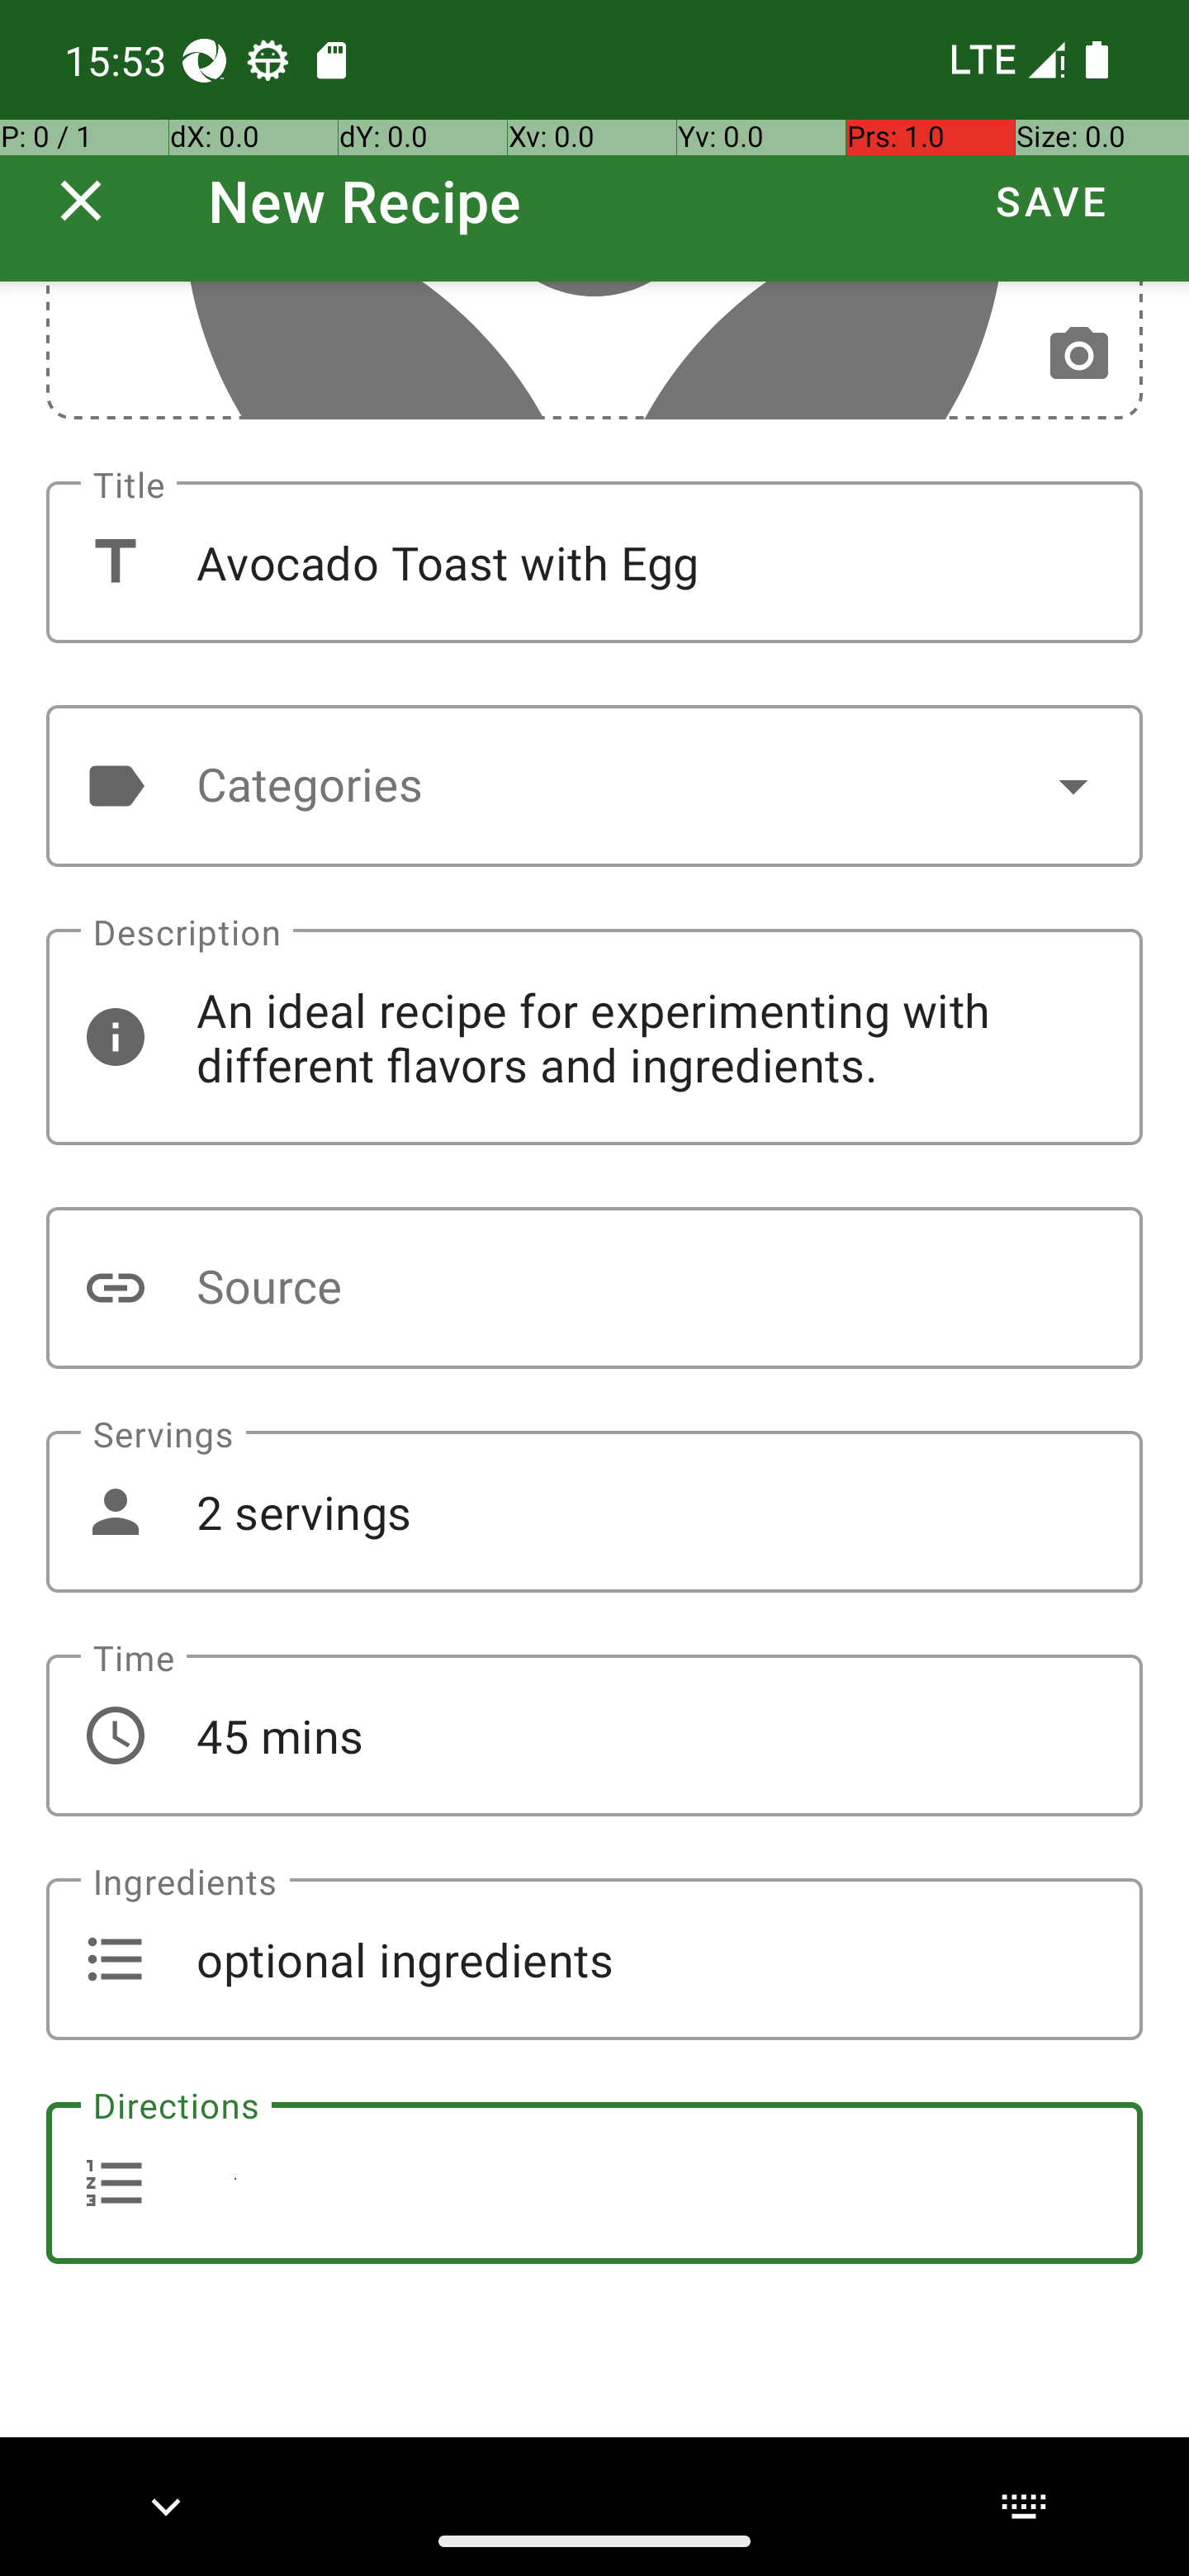The image size is (1189, 2576).
Task: Expand the Categories dropdown arrow
Action: pos(1073,786)
